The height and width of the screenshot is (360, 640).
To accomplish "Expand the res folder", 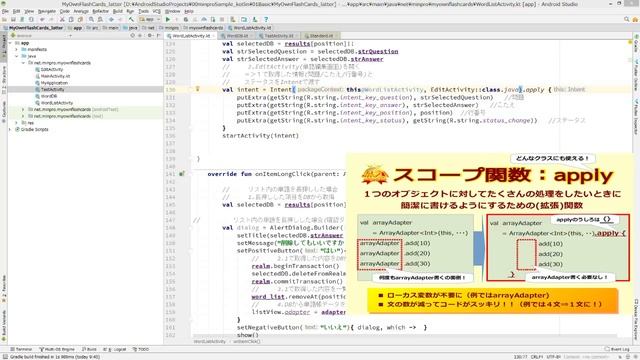I will pyautogui.click(x=17, y=122).
